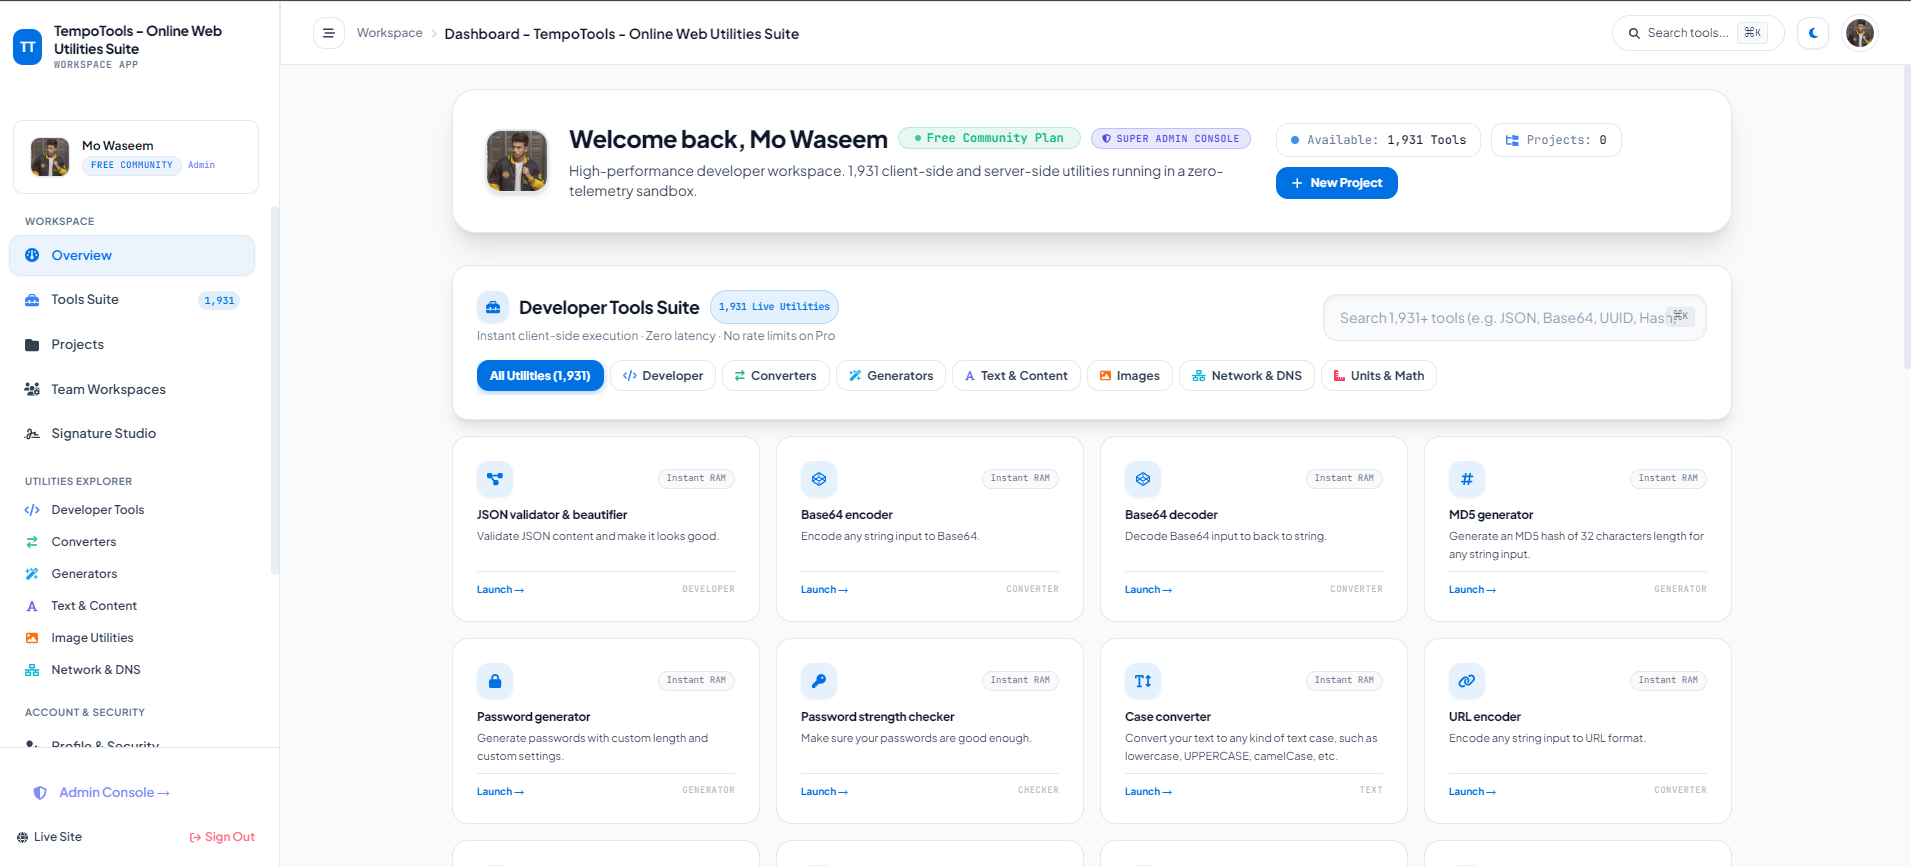The width and height of the screenshot is (1911, 866).
Task: Select the Units & Math filter tab
Action: coord(1379,376)
